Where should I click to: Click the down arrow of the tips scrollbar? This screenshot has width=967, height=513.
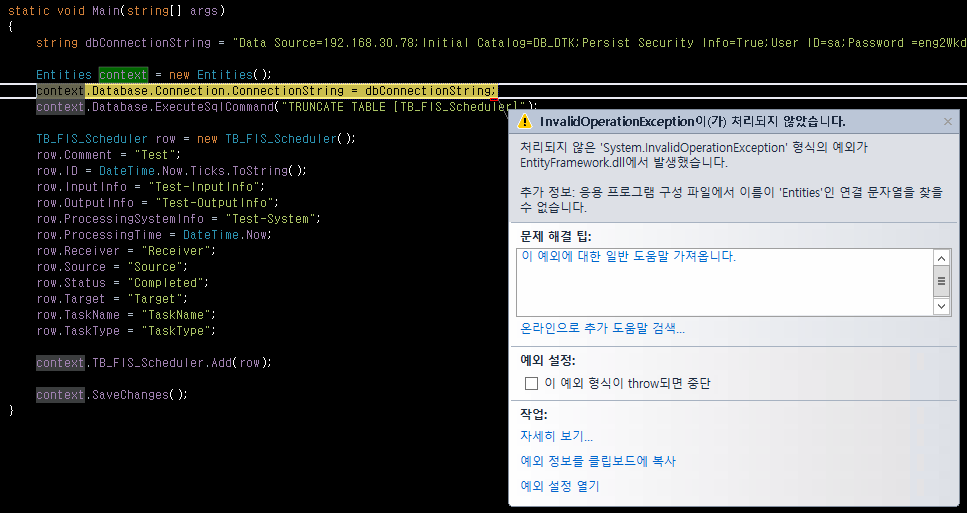(x=941, y=305)
